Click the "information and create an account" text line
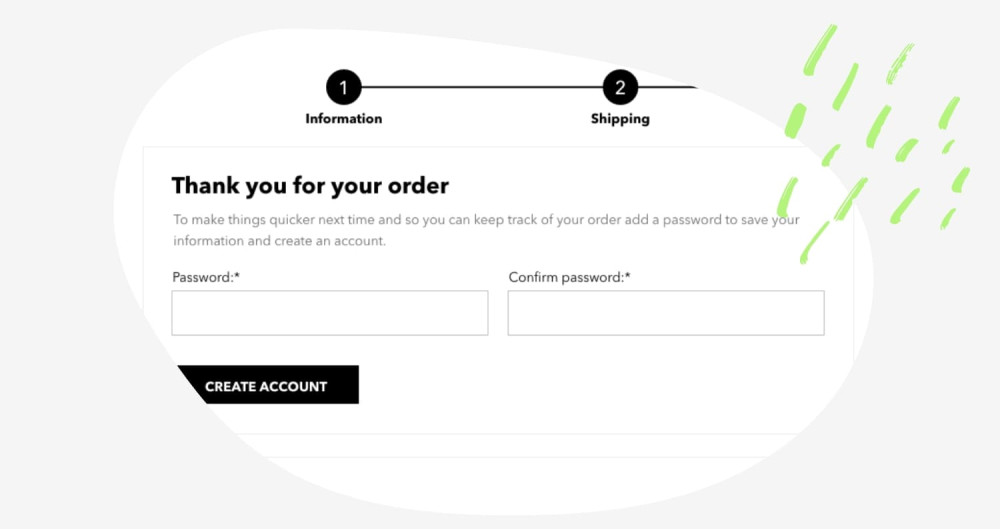This screenshot has width=1000, height=529. point(279,241)
